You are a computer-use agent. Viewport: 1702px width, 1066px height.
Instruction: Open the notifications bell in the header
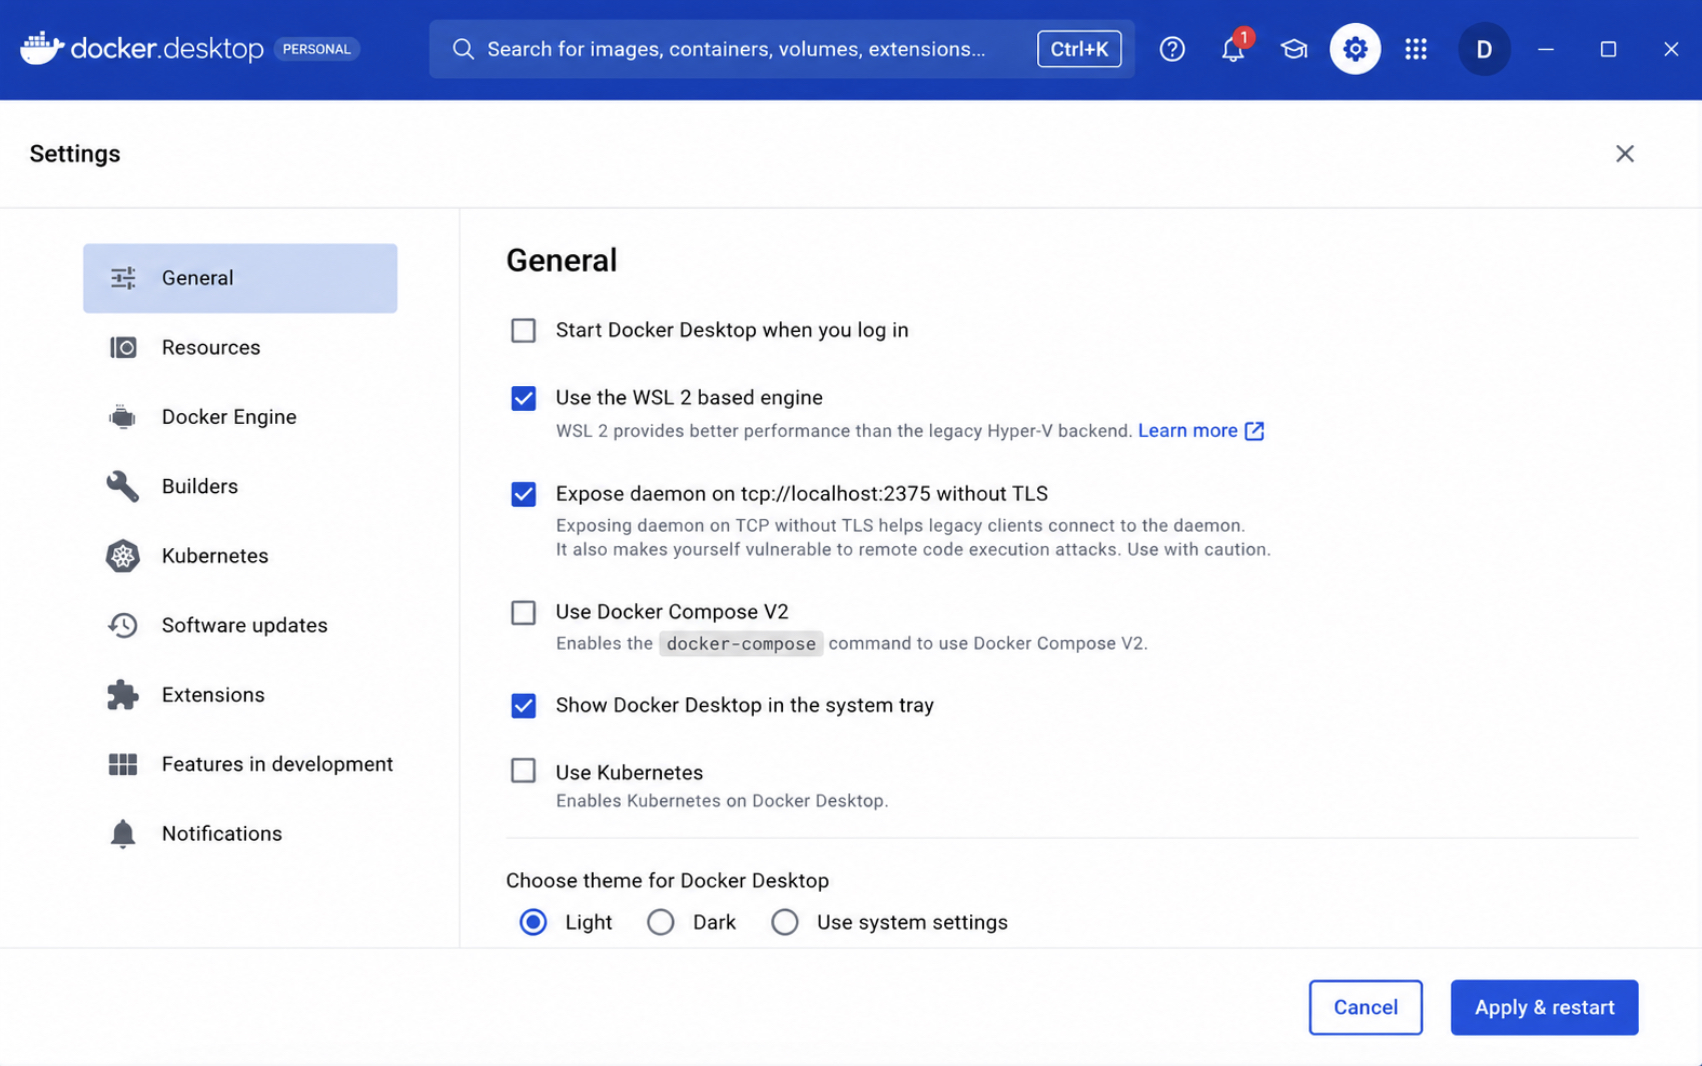click(1233, 49)
